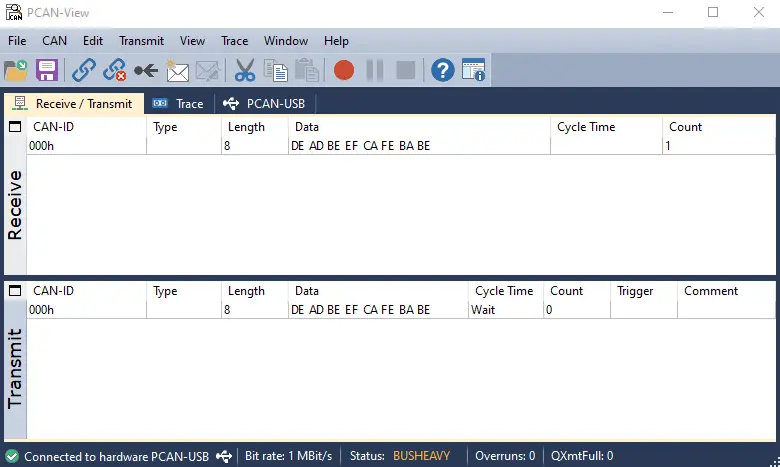The width and height of the screenshot is (780, 467).
Task: Click the Disconnect broken link icon
Action: (x=115, y=70)
